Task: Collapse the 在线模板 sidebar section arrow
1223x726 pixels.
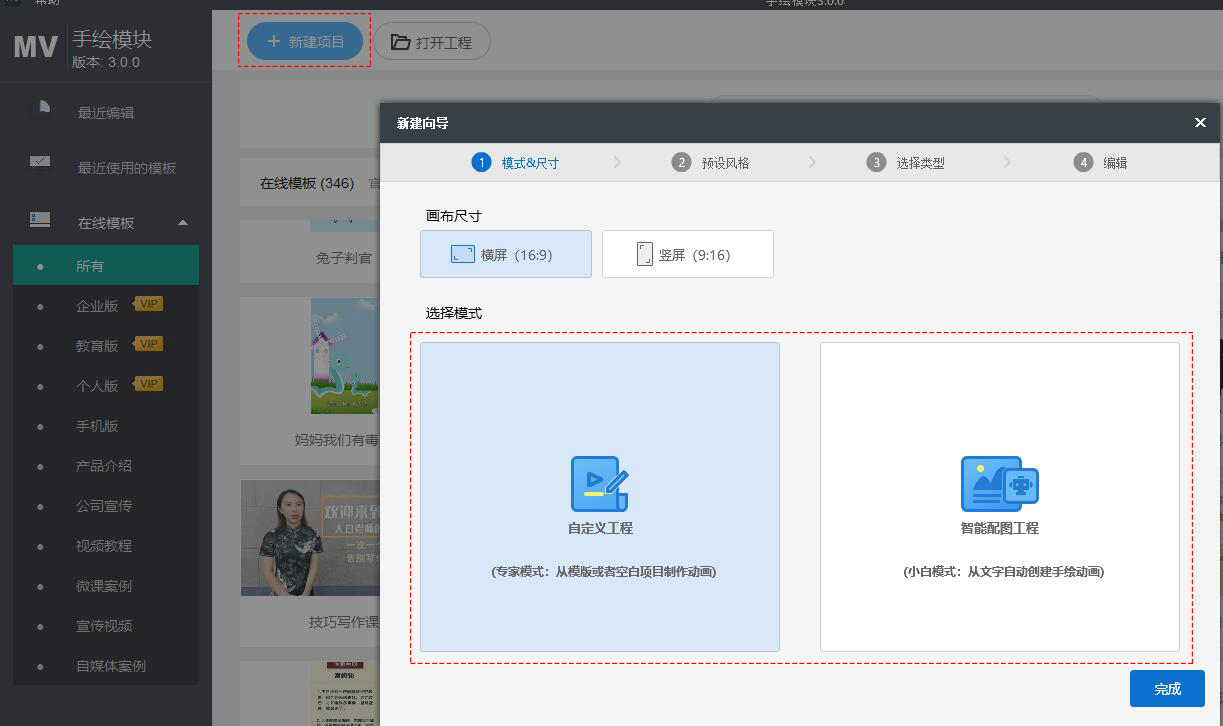Action: 183,223
